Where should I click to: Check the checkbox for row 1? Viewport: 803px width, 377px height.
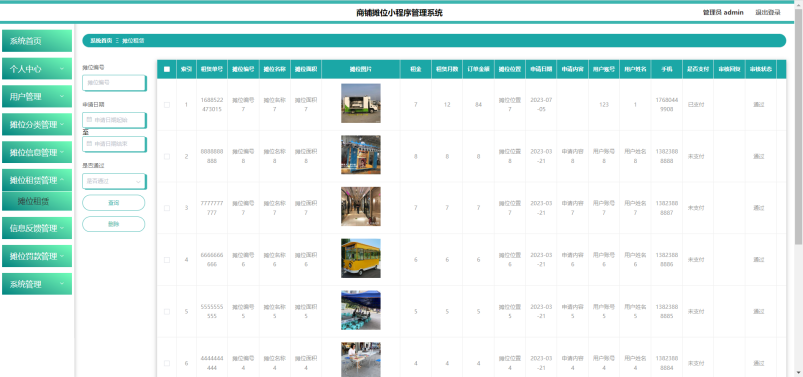(x=167, y=105)
